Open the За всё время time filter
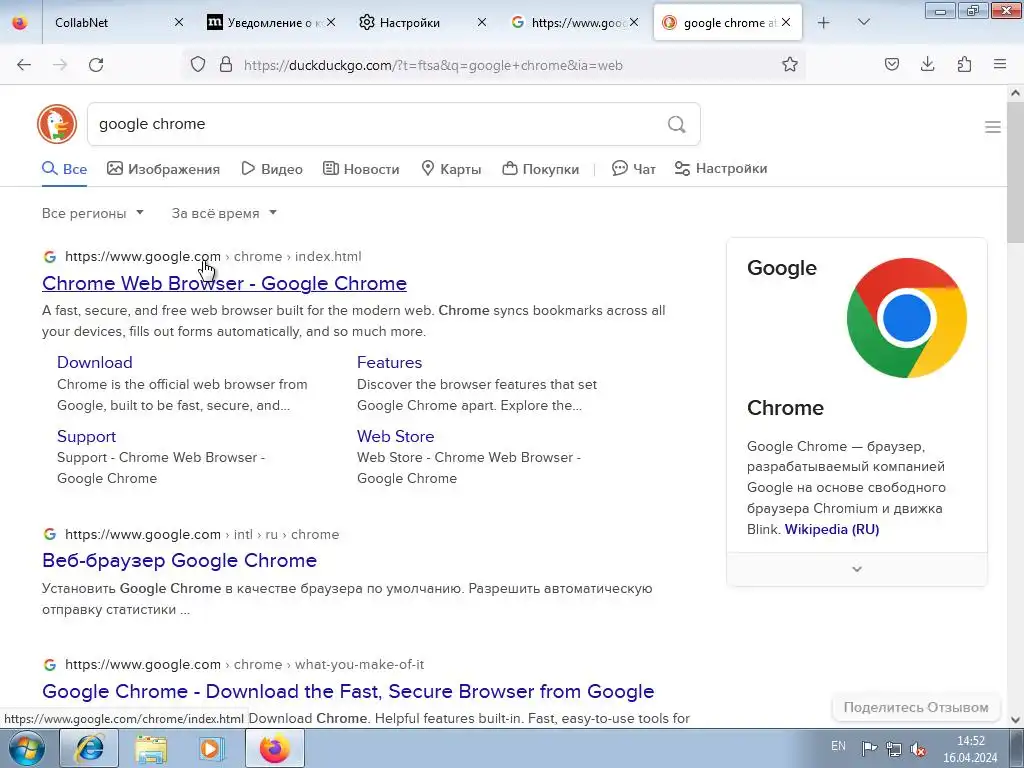The width and height of the screenshot is (1024, 768). [224, 213]
